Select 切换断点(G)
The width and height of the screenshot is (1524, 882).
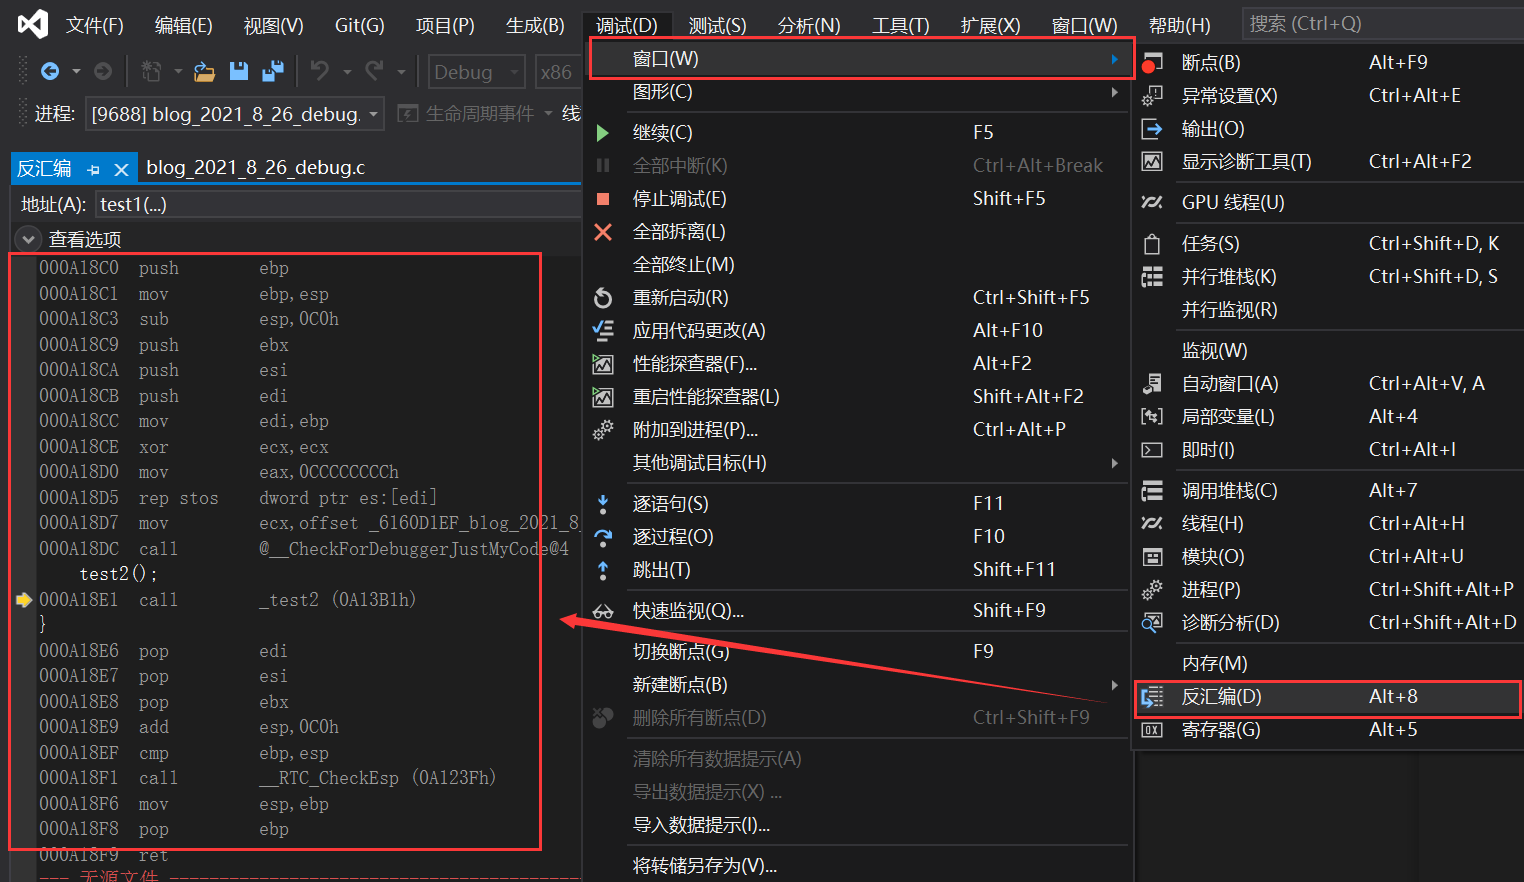(x=855, y=651)
